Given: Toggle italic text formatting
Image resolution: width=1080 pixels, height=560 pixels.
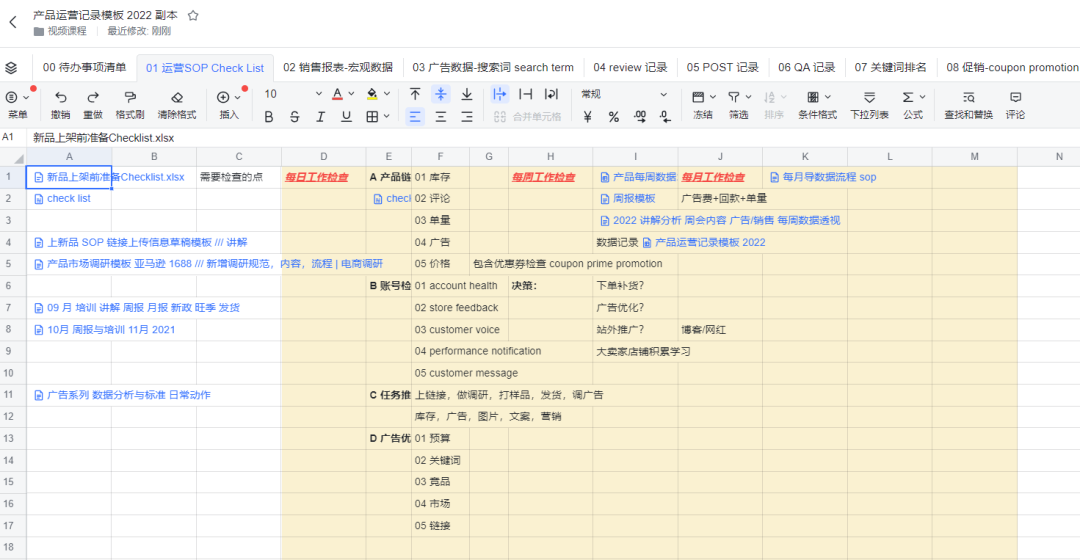Looking at the screenshot, I should tap(320, 117).
